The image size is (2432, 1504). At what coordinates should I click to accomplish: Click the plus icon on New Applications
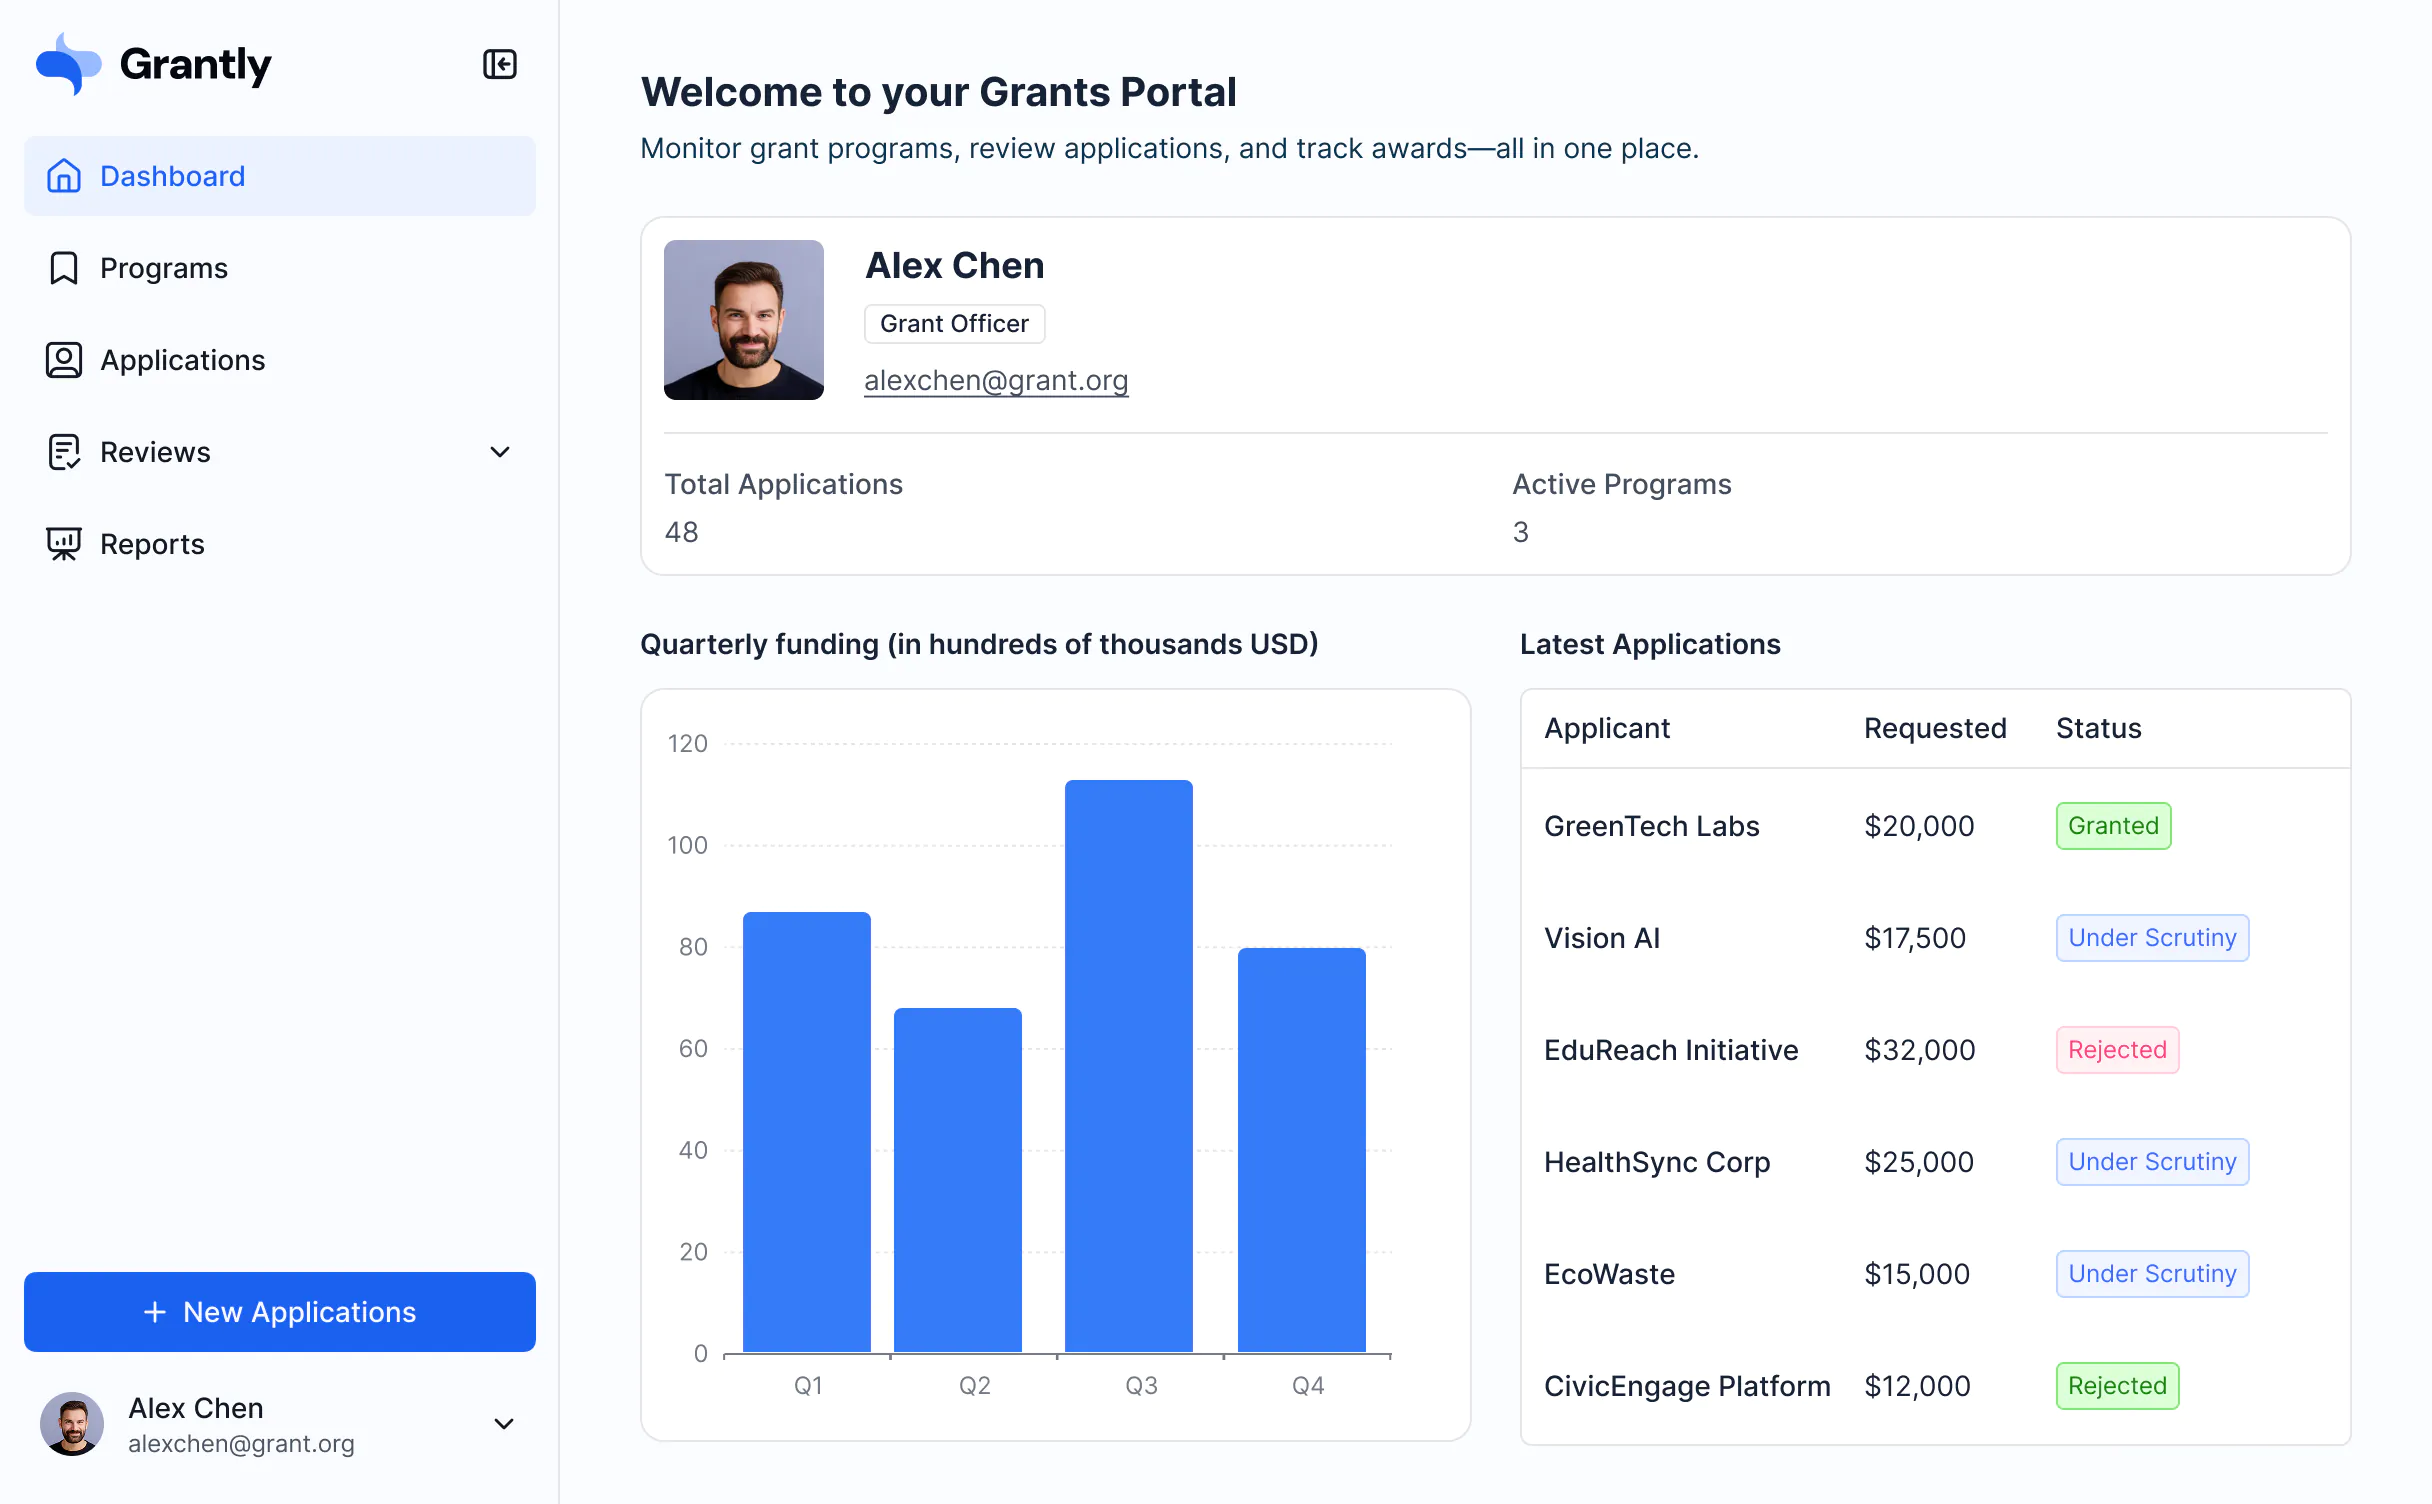156,1311
